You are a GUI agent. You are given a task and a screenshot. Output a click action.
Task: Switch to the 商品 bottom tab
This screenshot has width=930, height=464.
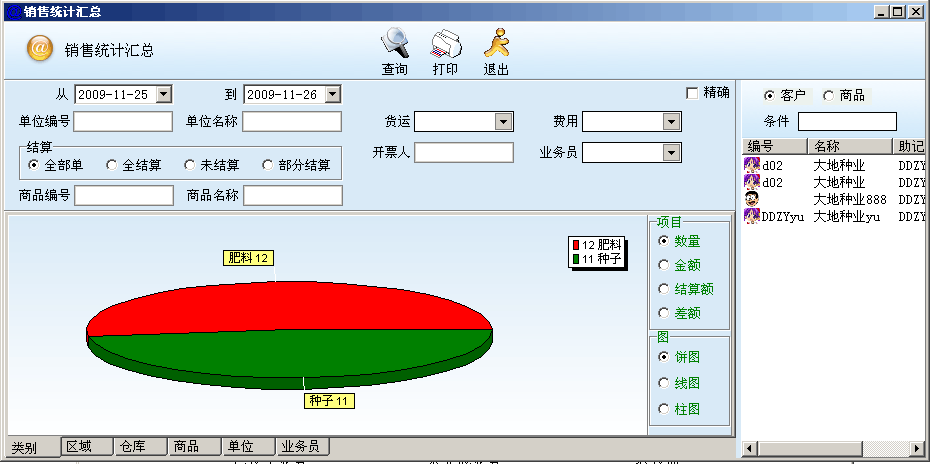pyautogui.click(x=195, y=446)
